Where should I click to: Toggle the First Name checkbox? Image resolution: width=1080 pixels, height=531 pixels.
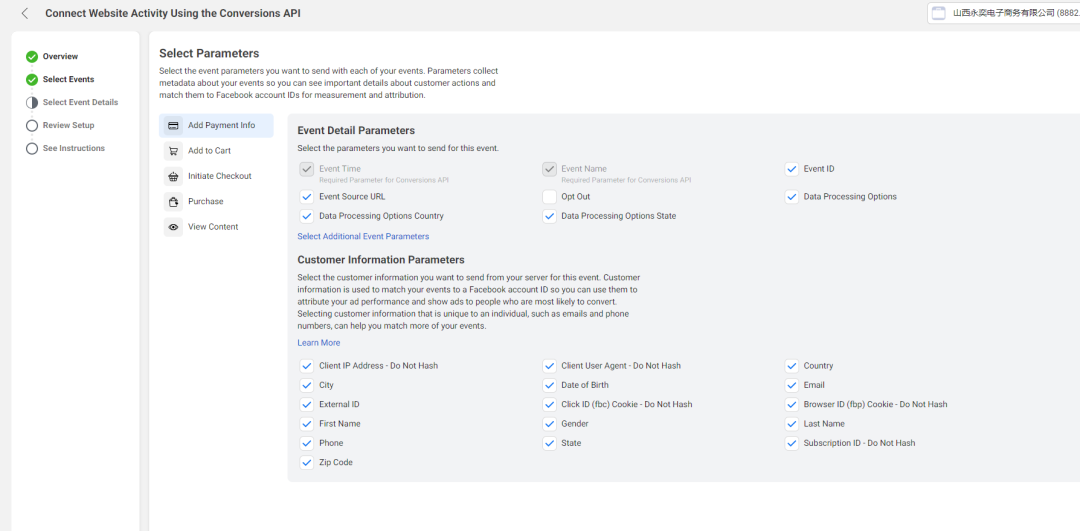307,424
